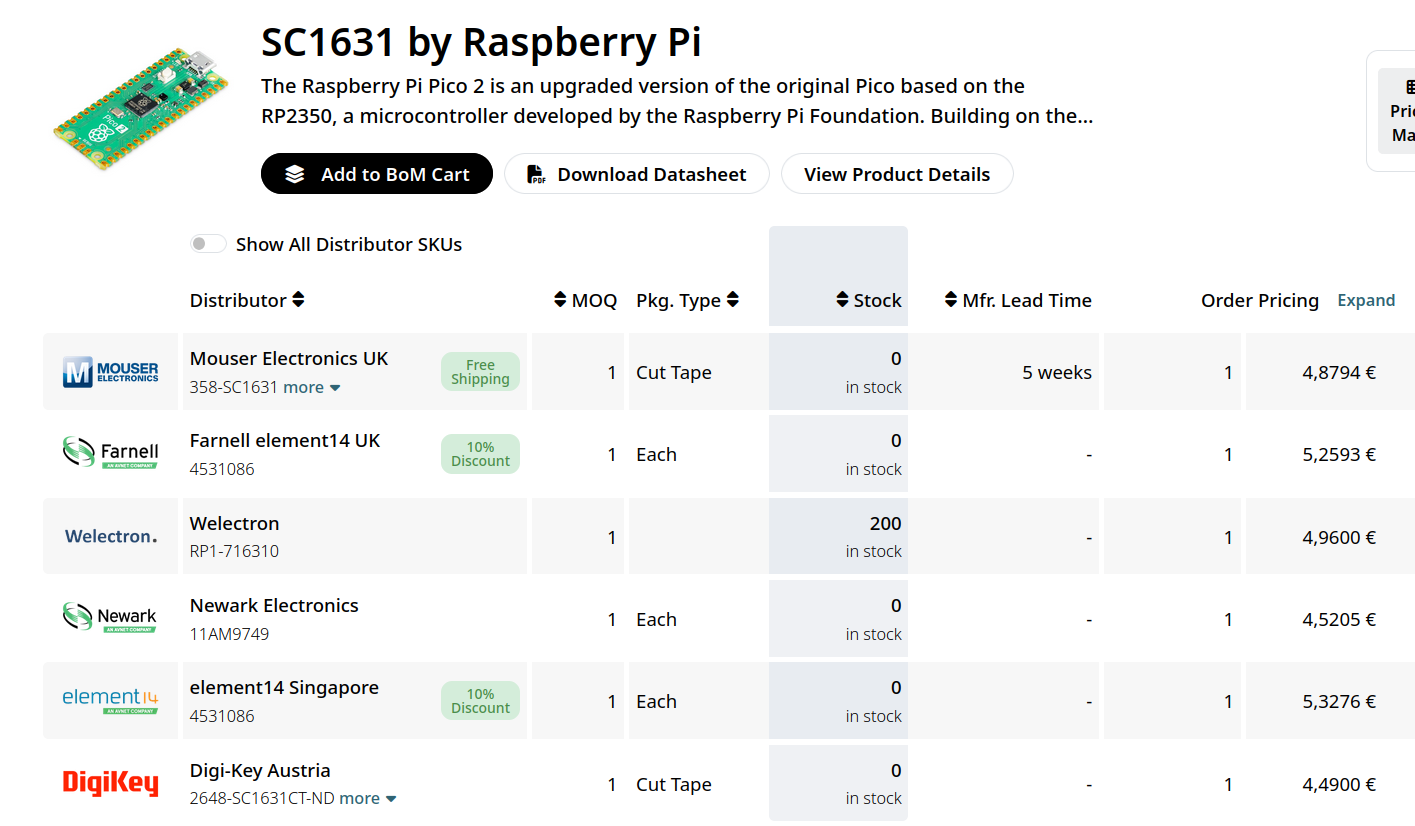Click Add to BoM Cart button
1415x826 pixels.
[377, 174]
